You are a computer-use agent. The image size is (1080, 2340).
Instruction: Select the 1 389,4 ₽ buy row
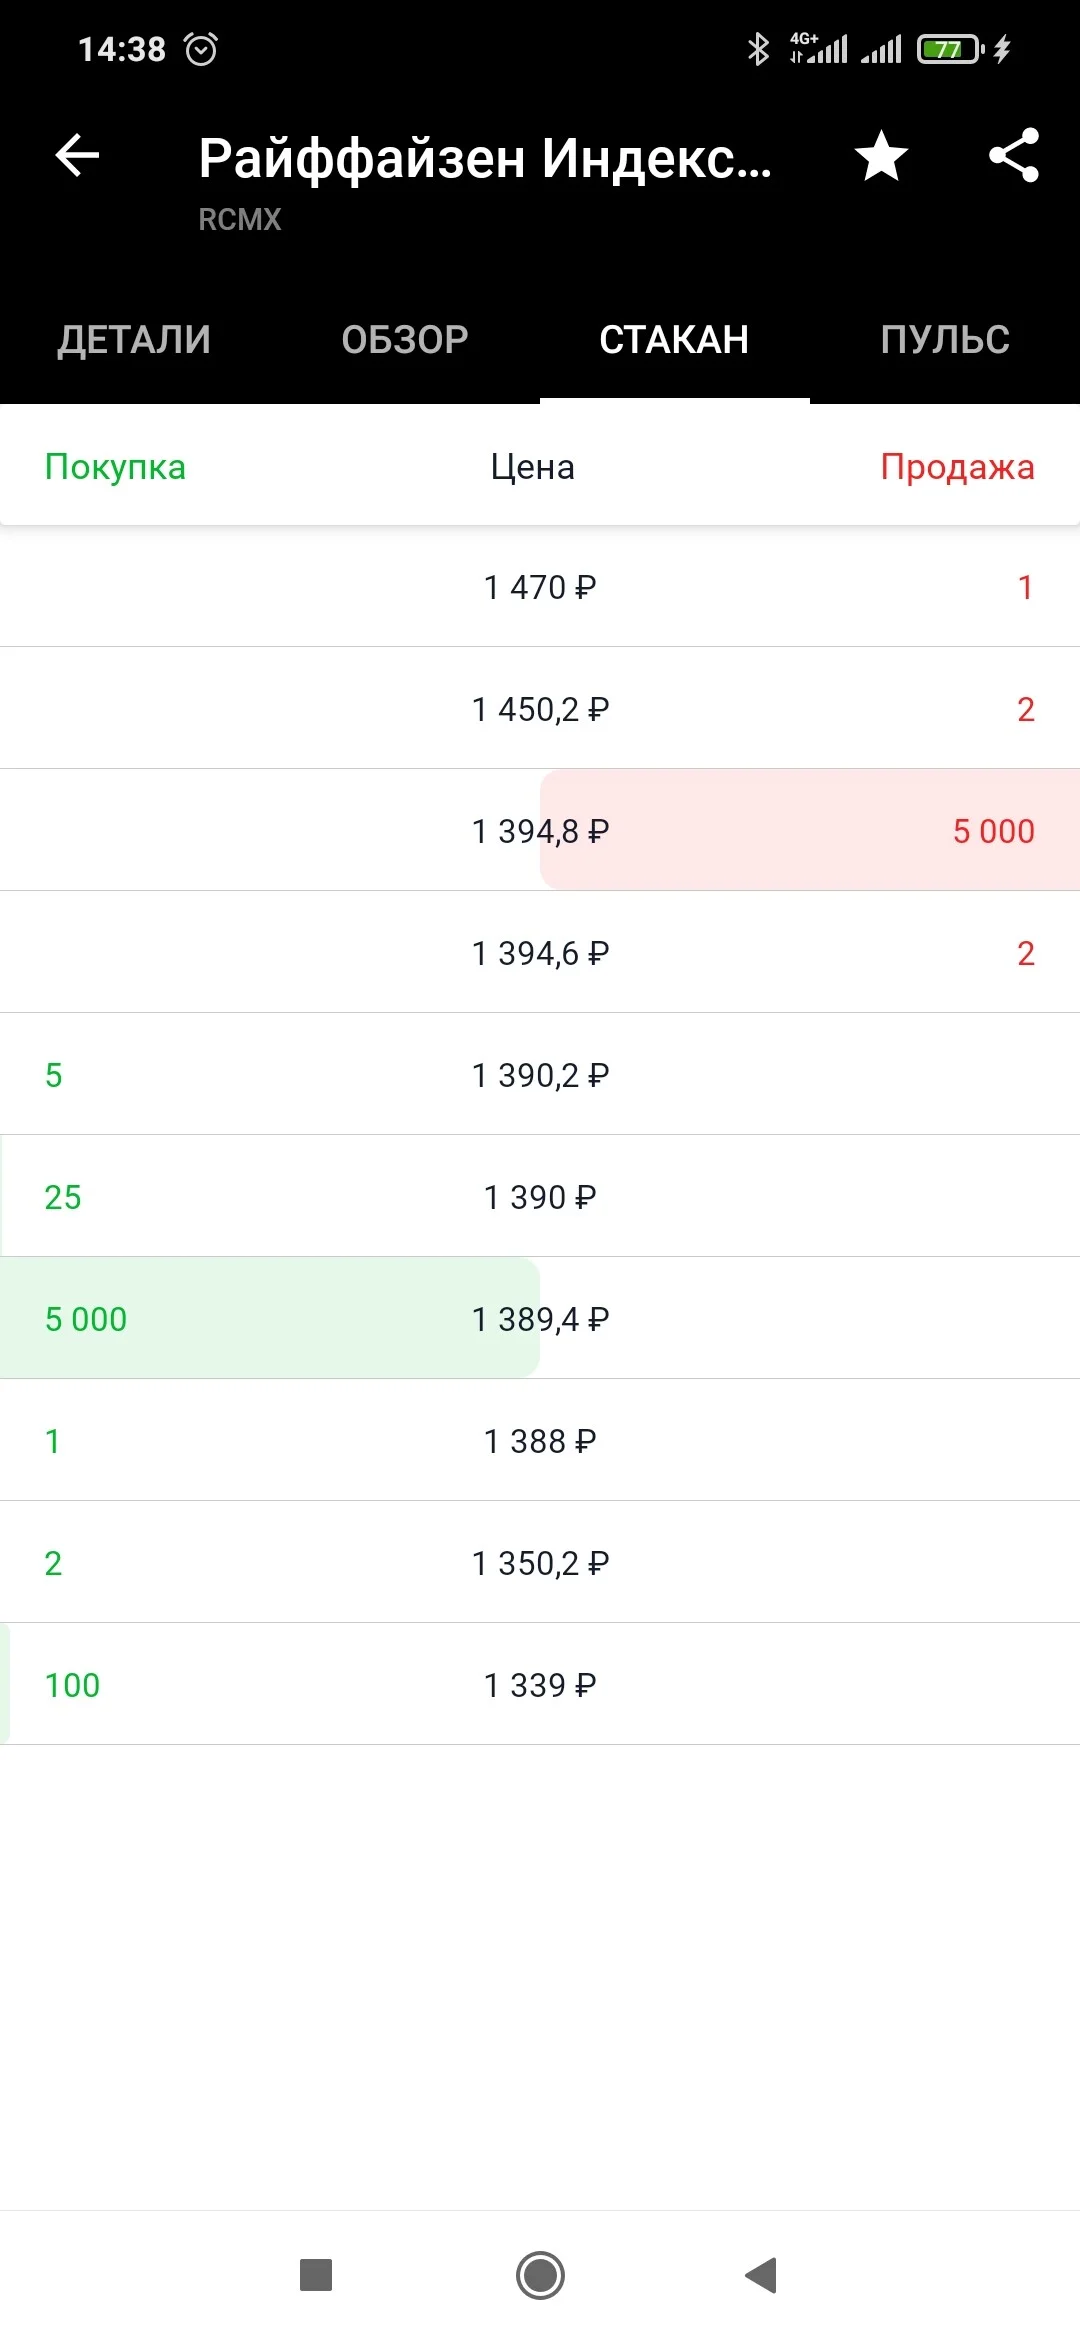tap(540, 1318)
